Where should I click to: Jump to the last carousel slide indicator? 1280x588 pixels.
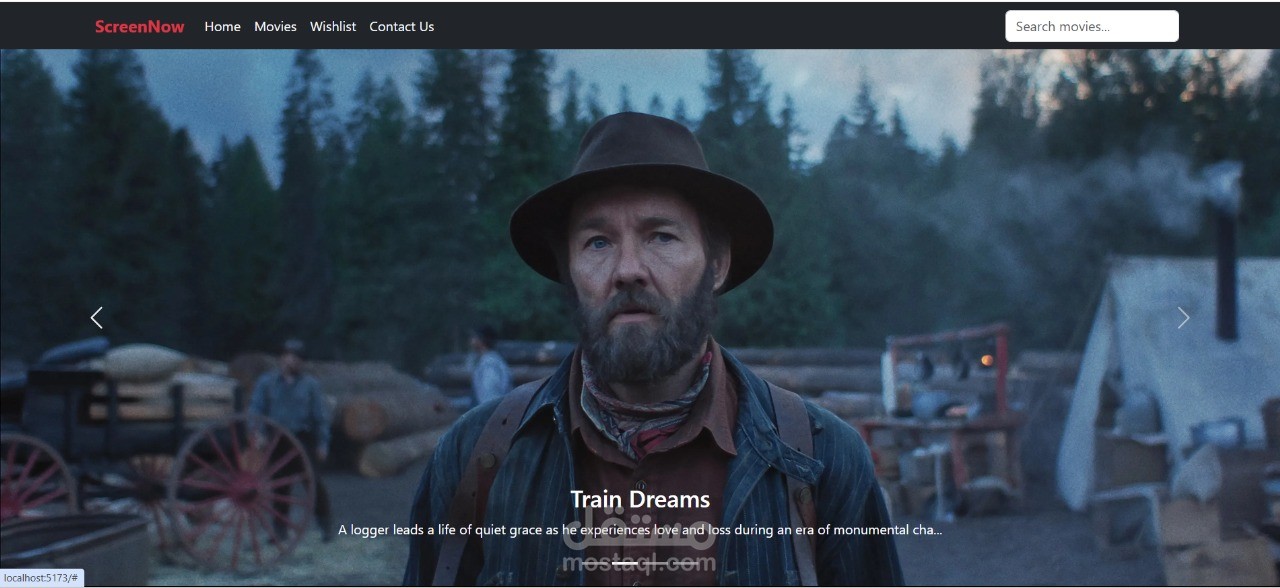pyautogui.click(x=685, y=563)
